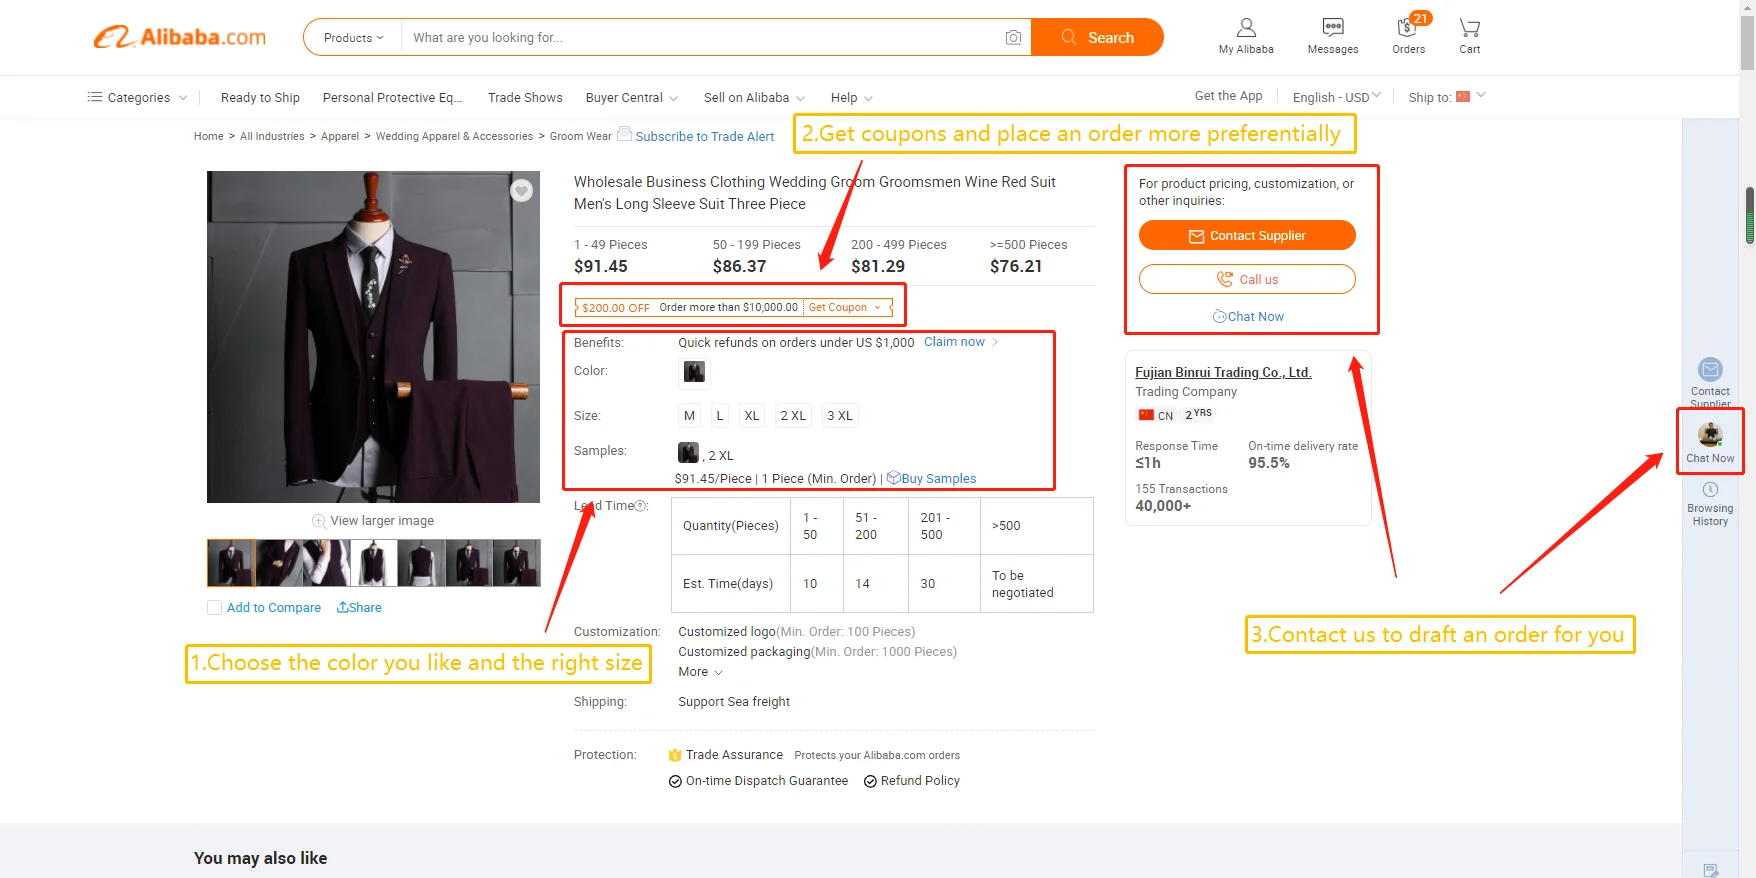Image resolution: width=1756 pixels, height=878 pixels.
Task: Click the search input field
Action: coord(704,38)
